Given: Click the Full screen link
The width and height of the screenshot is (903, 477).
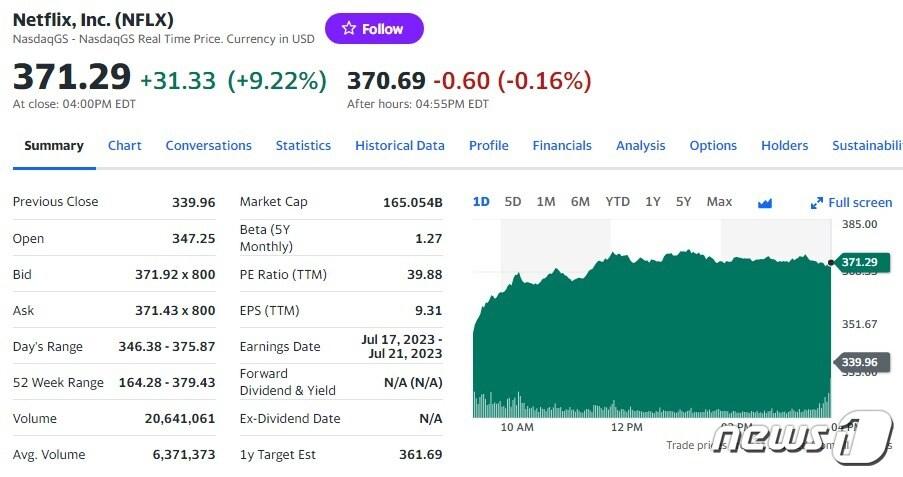Looking at the screenshot, I should pyautogui.click(x=860, y=203).
